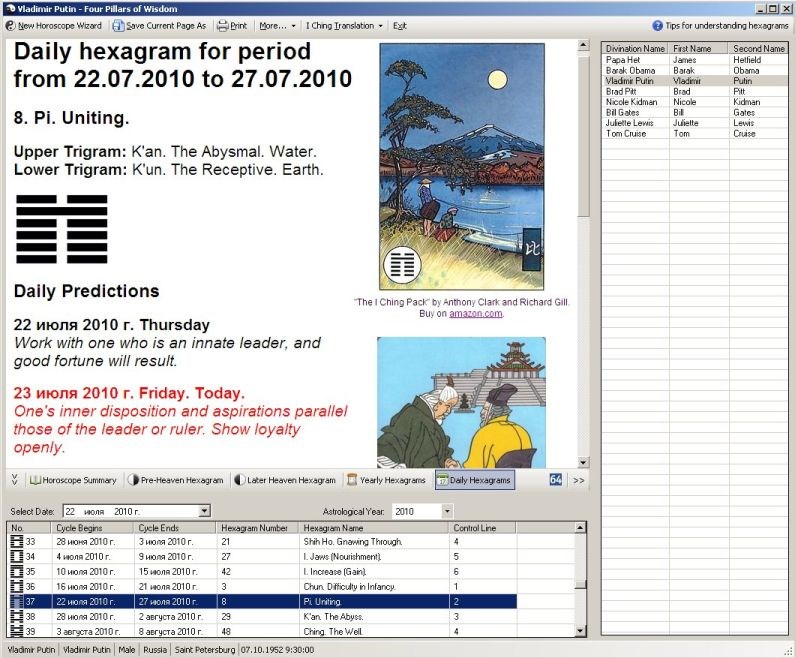Select Brad Pitt in divination list
This screenshot has width=796, height=658.
click(x=694, y=91)
